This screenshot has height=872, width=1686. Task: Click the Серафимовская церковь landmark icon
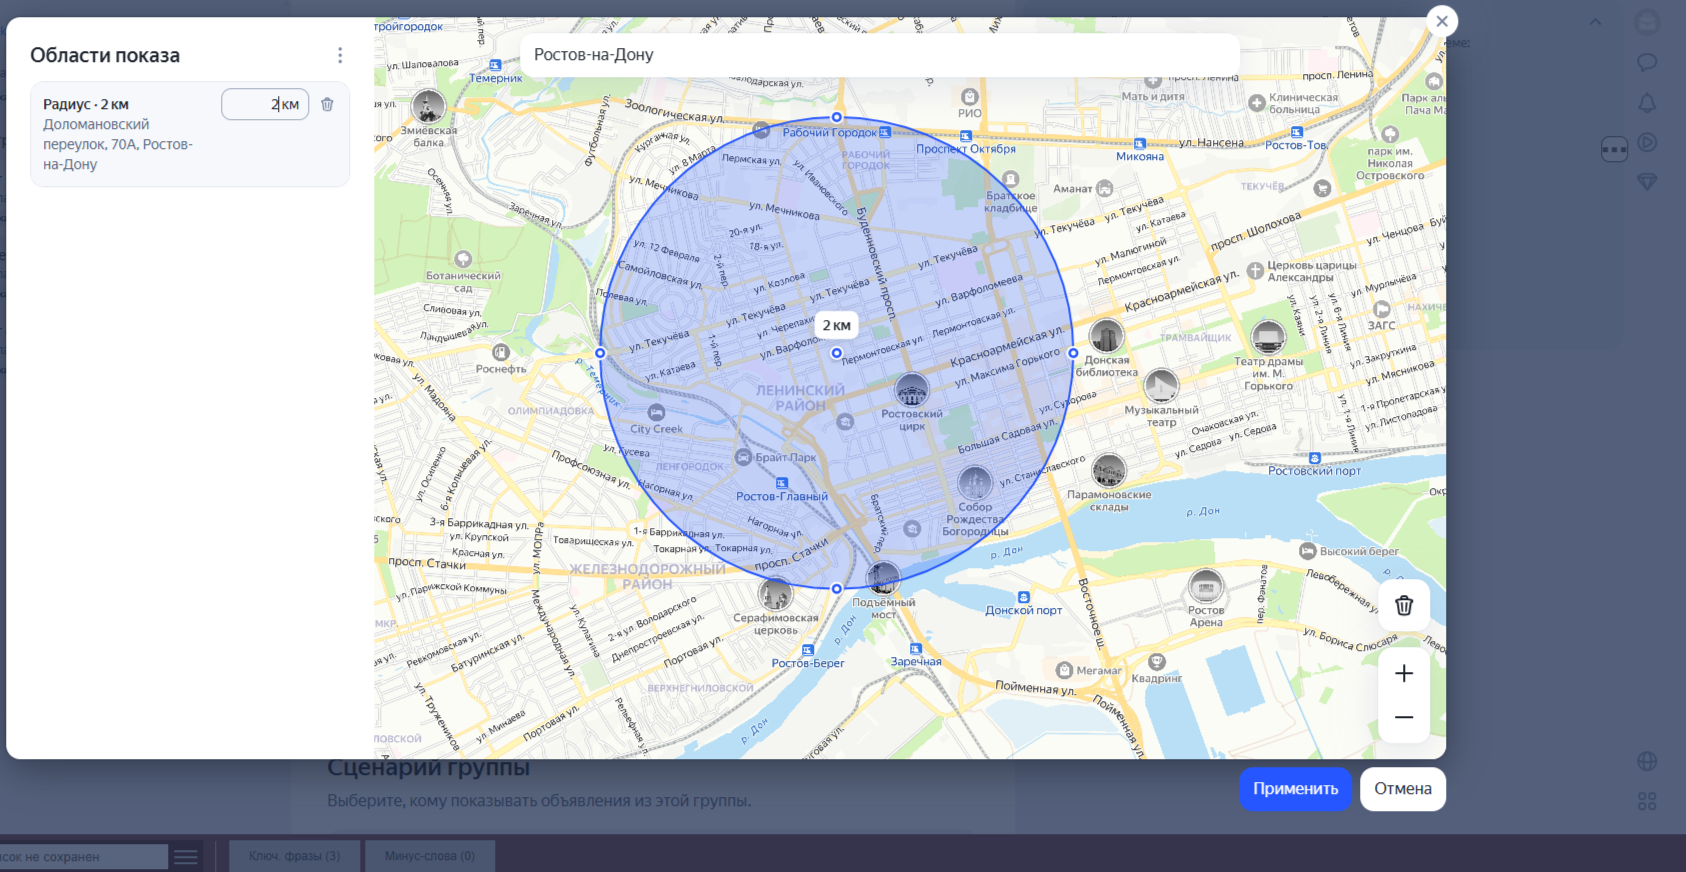point(775,594)
